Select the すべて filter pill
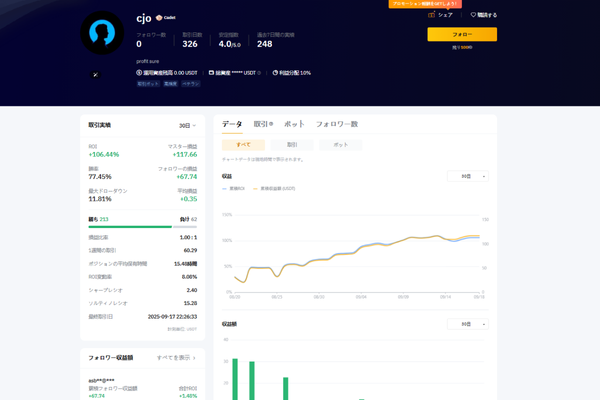 243,145
